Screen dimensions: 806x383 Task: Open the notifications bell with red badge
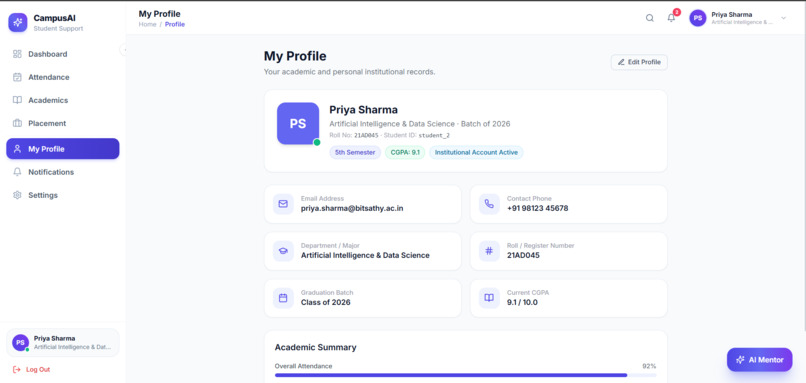672,17
